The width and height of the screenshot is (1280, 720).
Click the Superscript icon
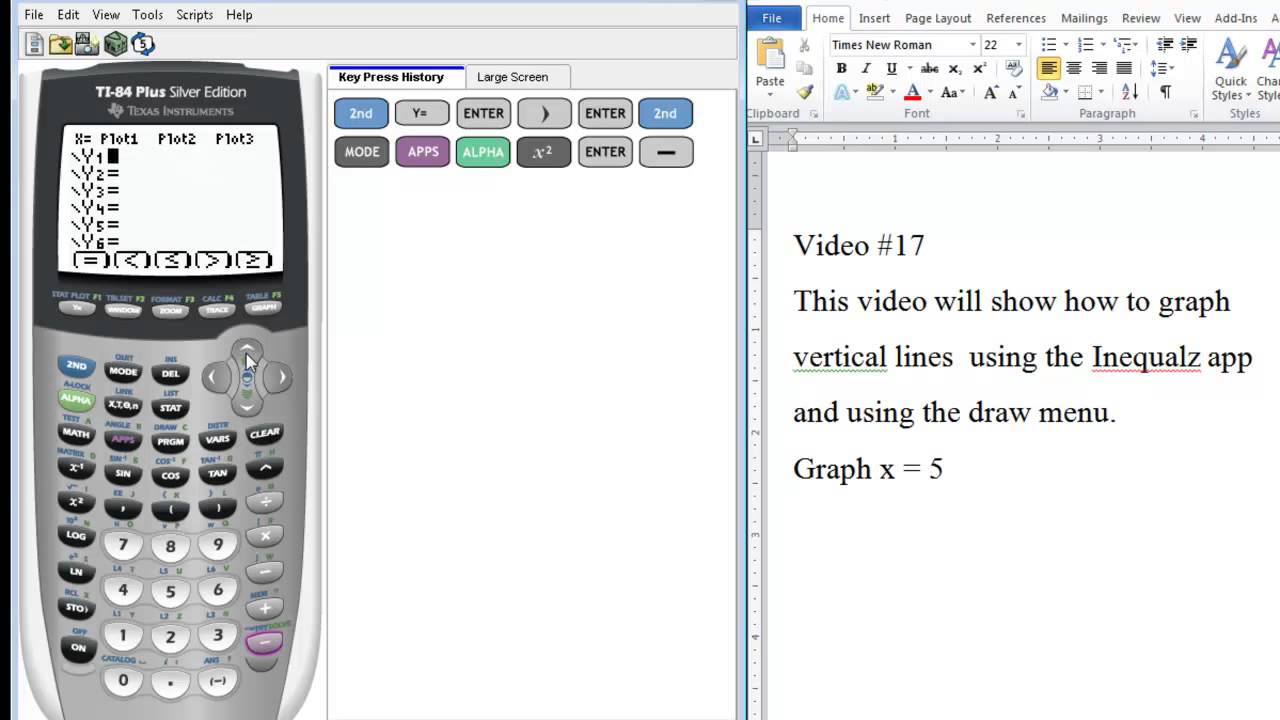coord(979,68)
